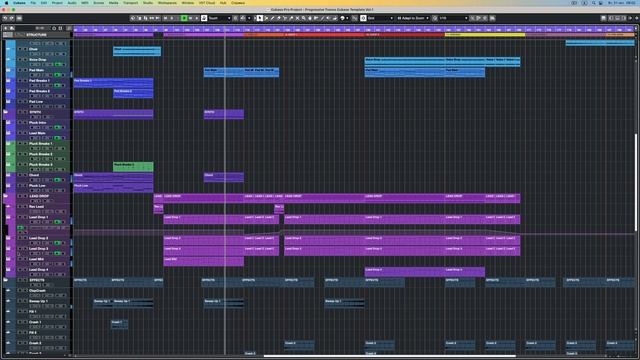Open the VST Cloud menu
Image resolution: width=640 pixels, height=360 pixels.
(x=207, y=3)
